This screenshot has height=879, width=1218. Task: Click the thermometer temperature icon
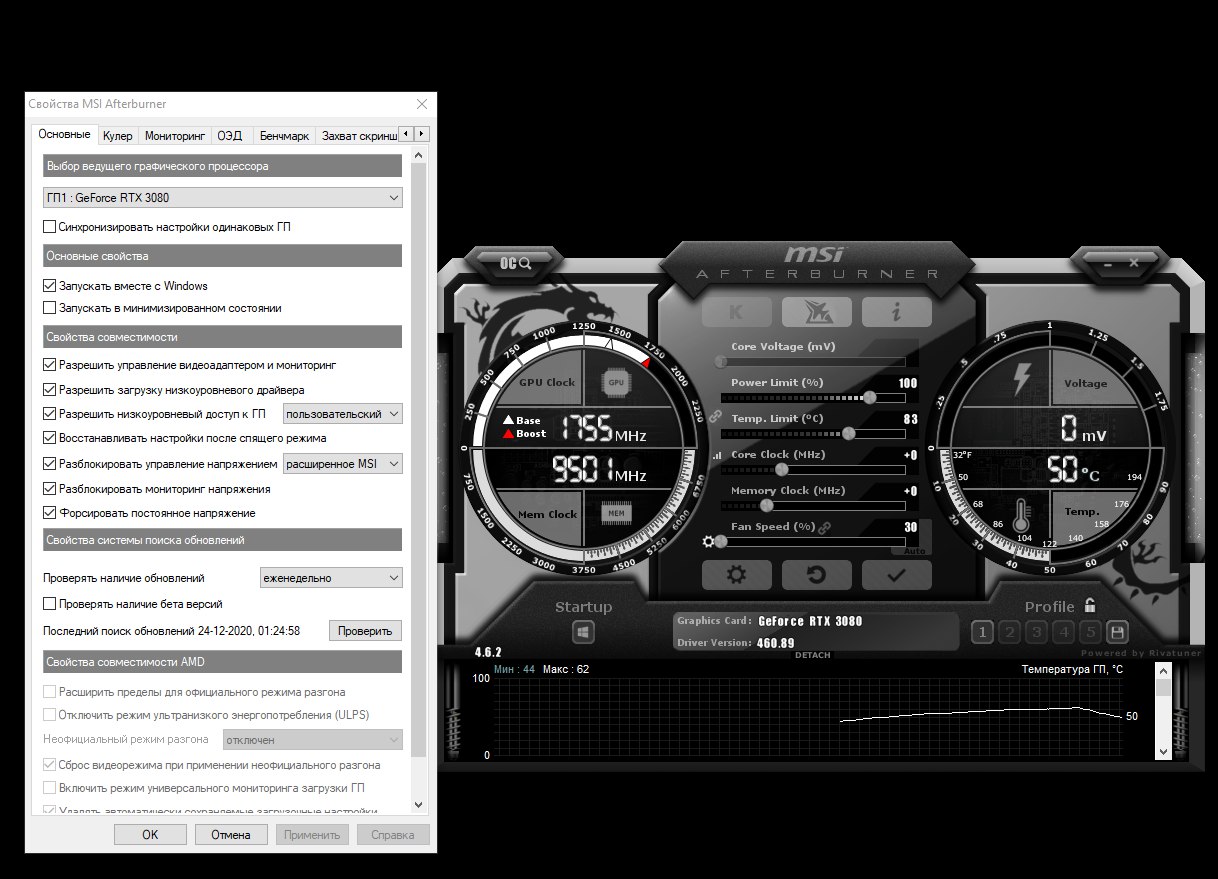[x=1022, y=515]
